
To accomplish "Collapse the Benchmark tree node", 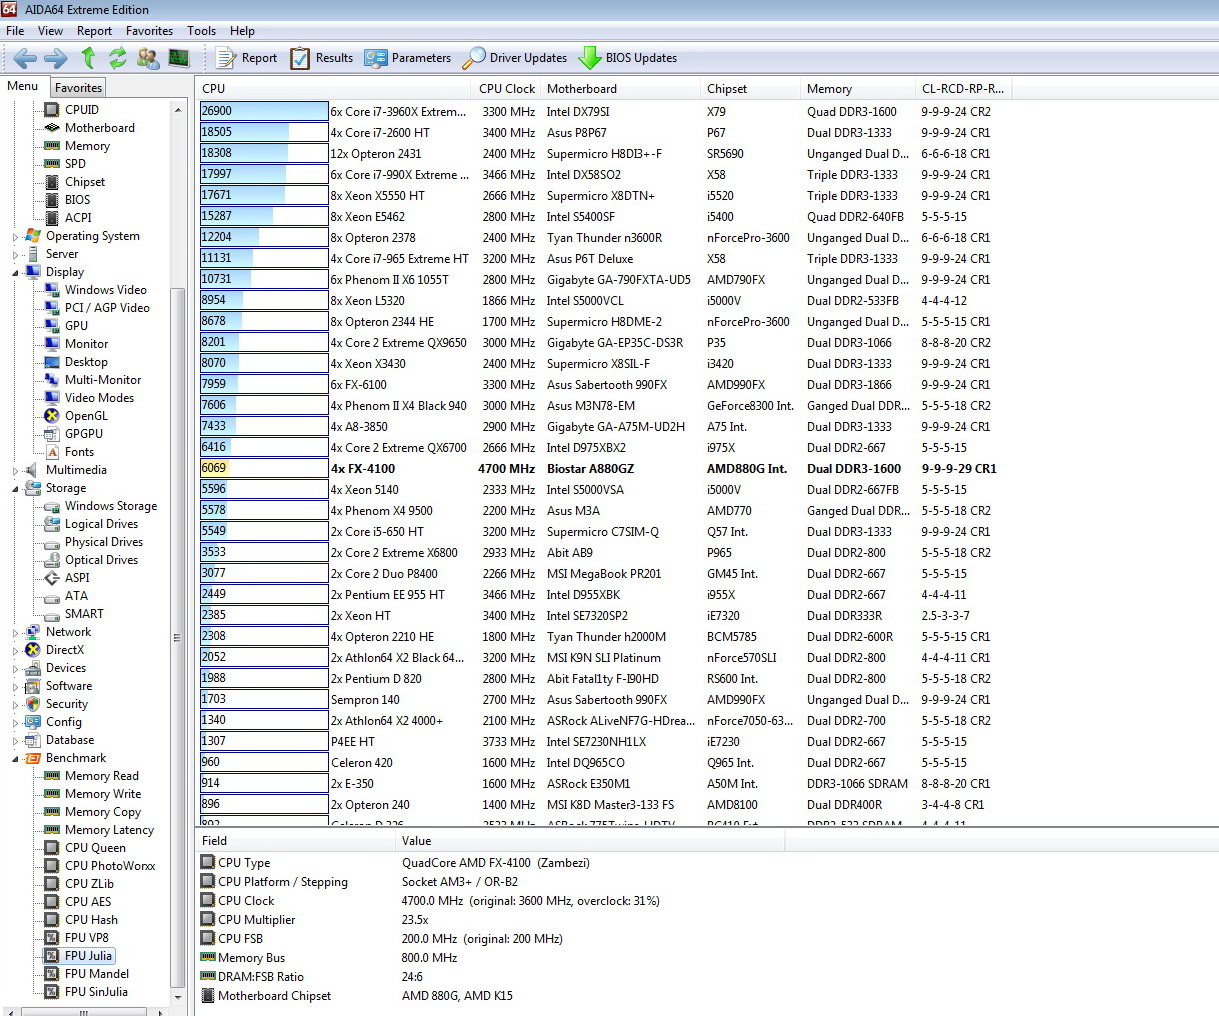I will click(15, 758).
